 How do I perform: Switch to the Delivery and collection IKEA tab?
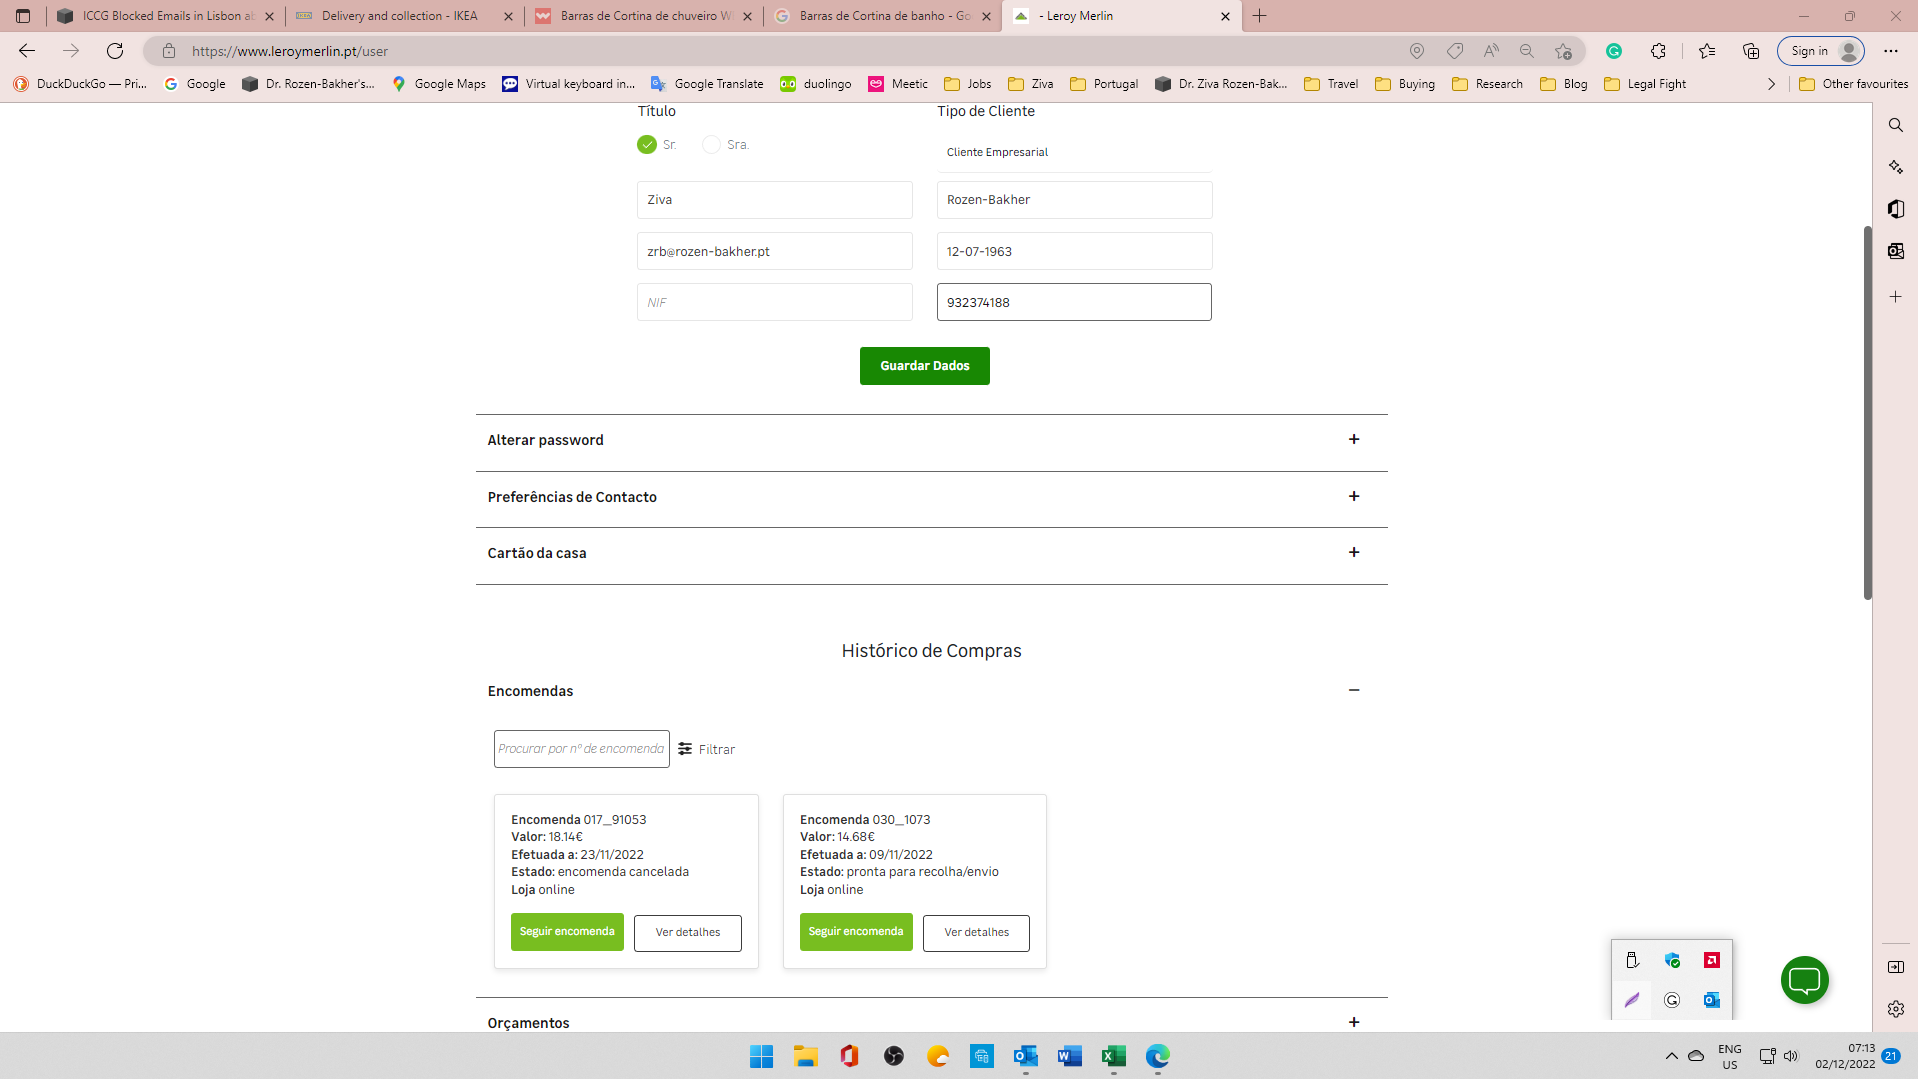pyautogui.click(x=405, y=16)
